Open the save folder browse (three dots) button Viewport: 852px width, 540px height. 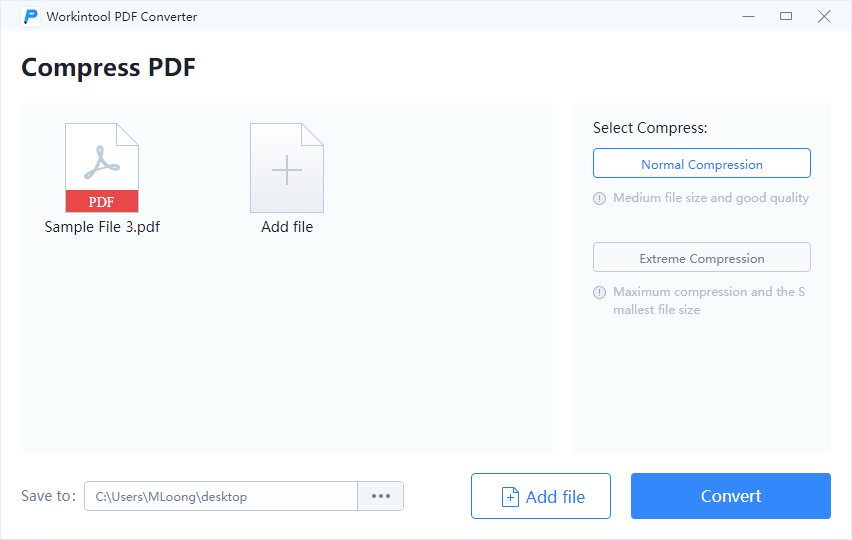click(380, 496)
